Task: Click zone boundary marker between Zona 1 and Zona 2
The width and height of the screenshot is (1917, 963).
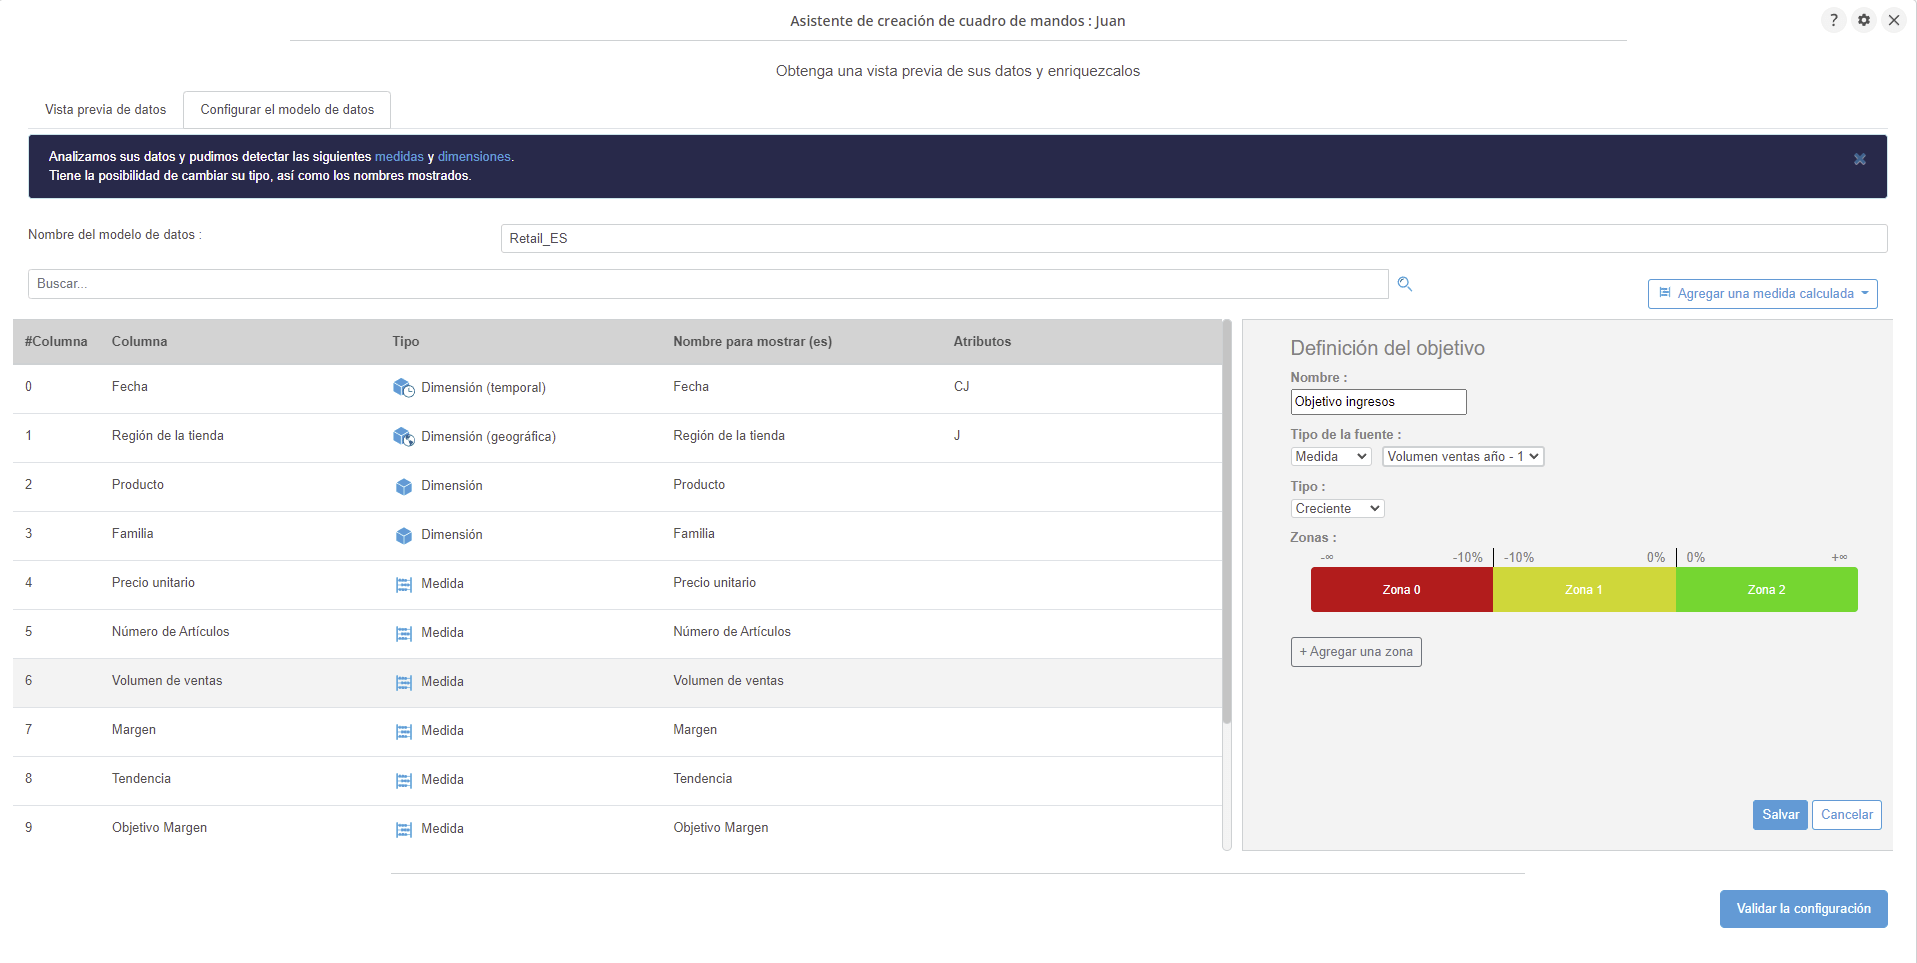Action: click(1676, 558)
